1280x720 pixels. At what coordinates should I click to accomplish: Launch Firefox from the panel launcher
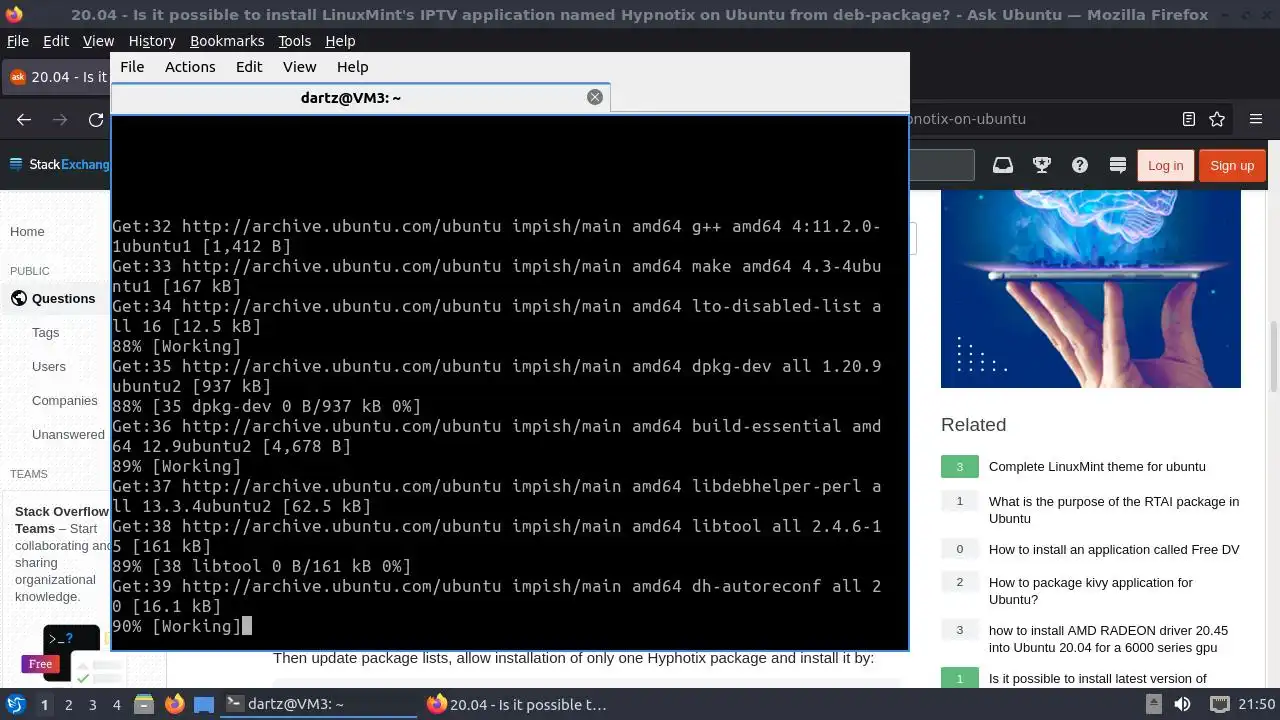(x=174, y=704)
